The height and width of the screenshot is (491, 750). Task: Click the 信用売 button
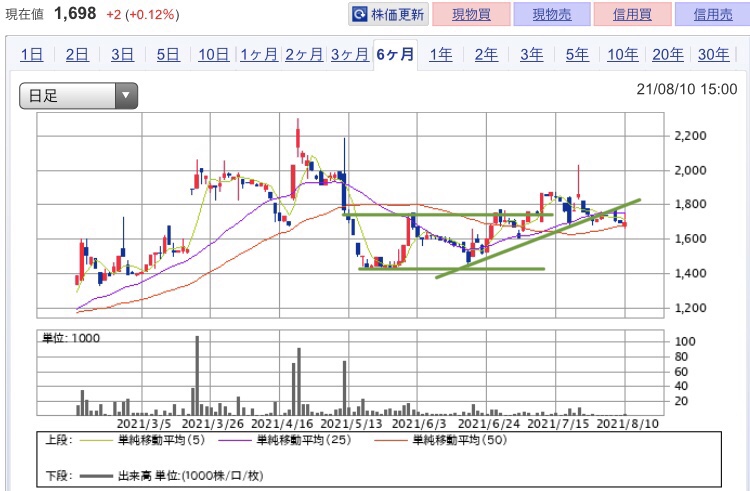(x=713, y=14)
